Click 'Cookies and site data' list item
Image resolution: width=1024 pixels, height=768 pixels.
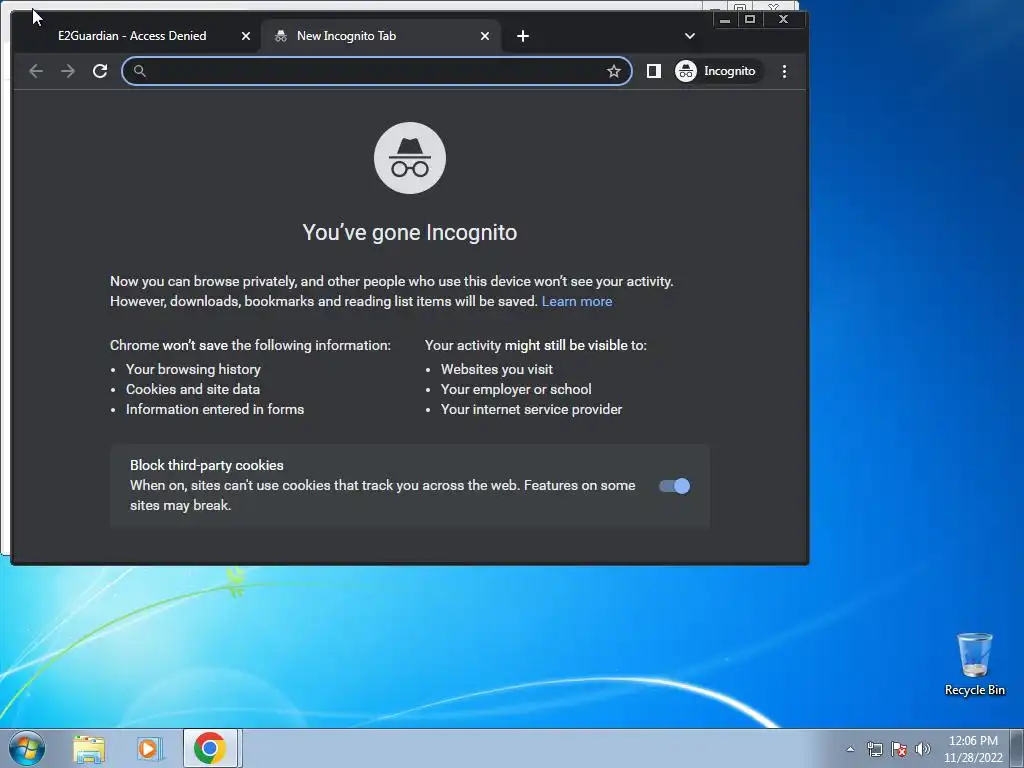(x=193, y=389)
